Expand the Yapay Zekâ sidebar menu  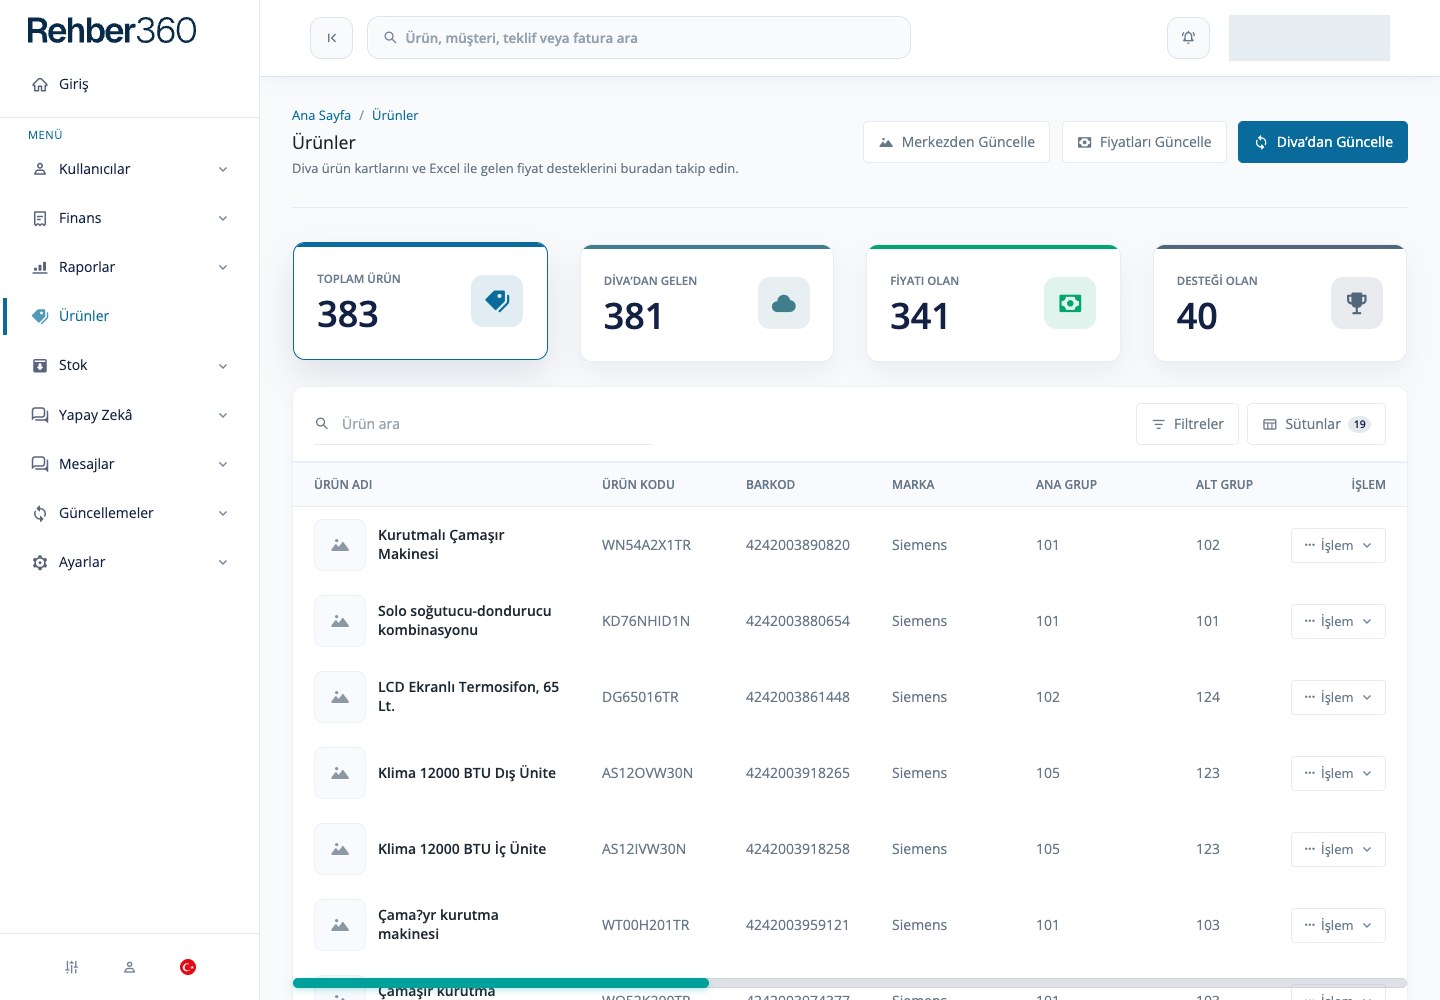point(129,415)
